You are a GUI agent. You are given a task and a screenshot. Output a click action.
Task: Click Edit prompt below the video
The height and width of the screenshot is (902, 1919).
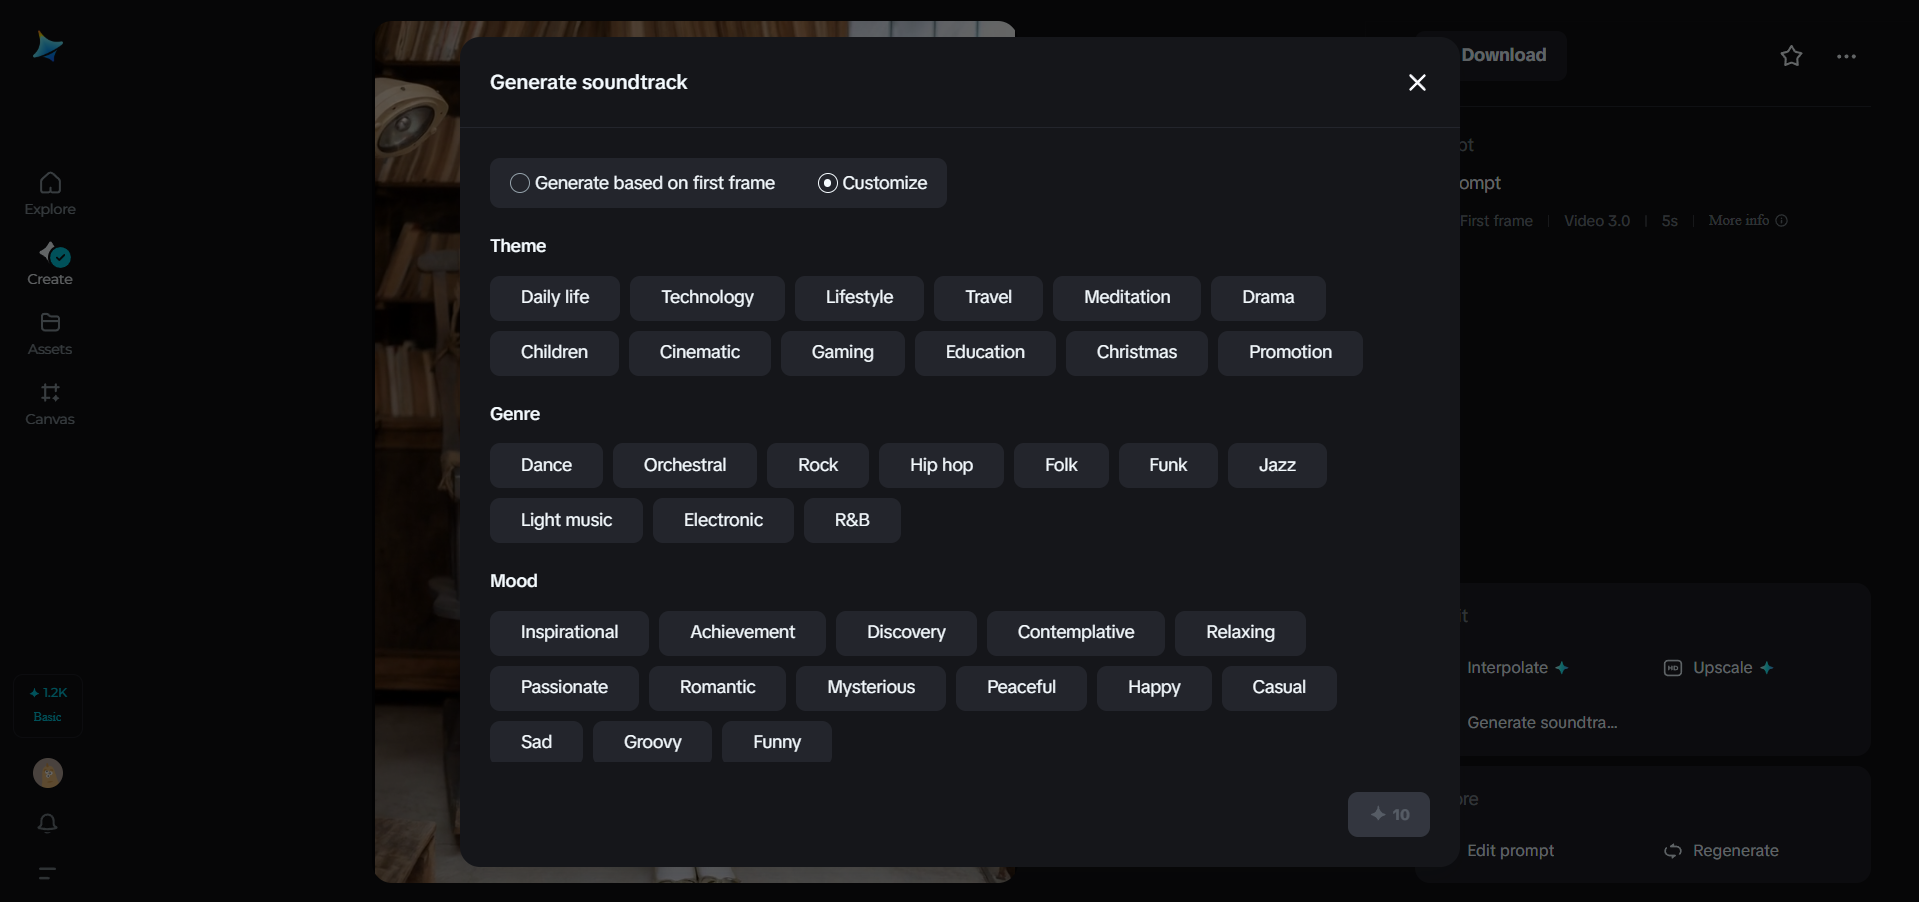coord(1510,851)
